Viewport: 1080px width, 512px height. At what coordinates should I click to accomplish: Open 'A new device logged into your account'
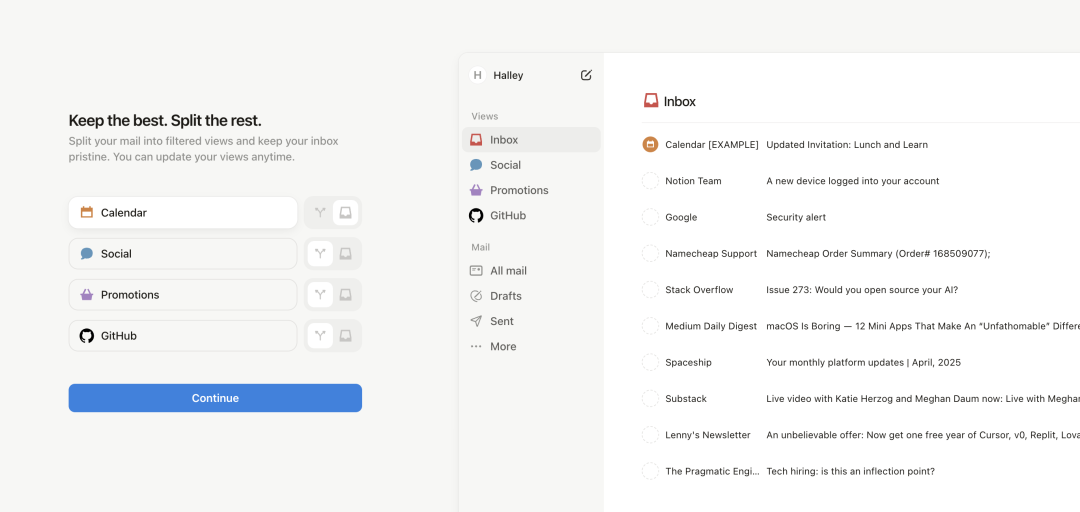coord(853,181)
